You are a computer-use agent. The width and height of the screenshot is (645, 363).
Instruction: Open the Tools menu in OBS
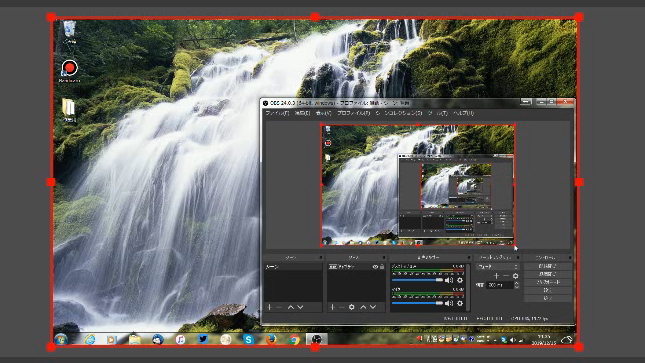pyautogui.click(x=438, y=113)
